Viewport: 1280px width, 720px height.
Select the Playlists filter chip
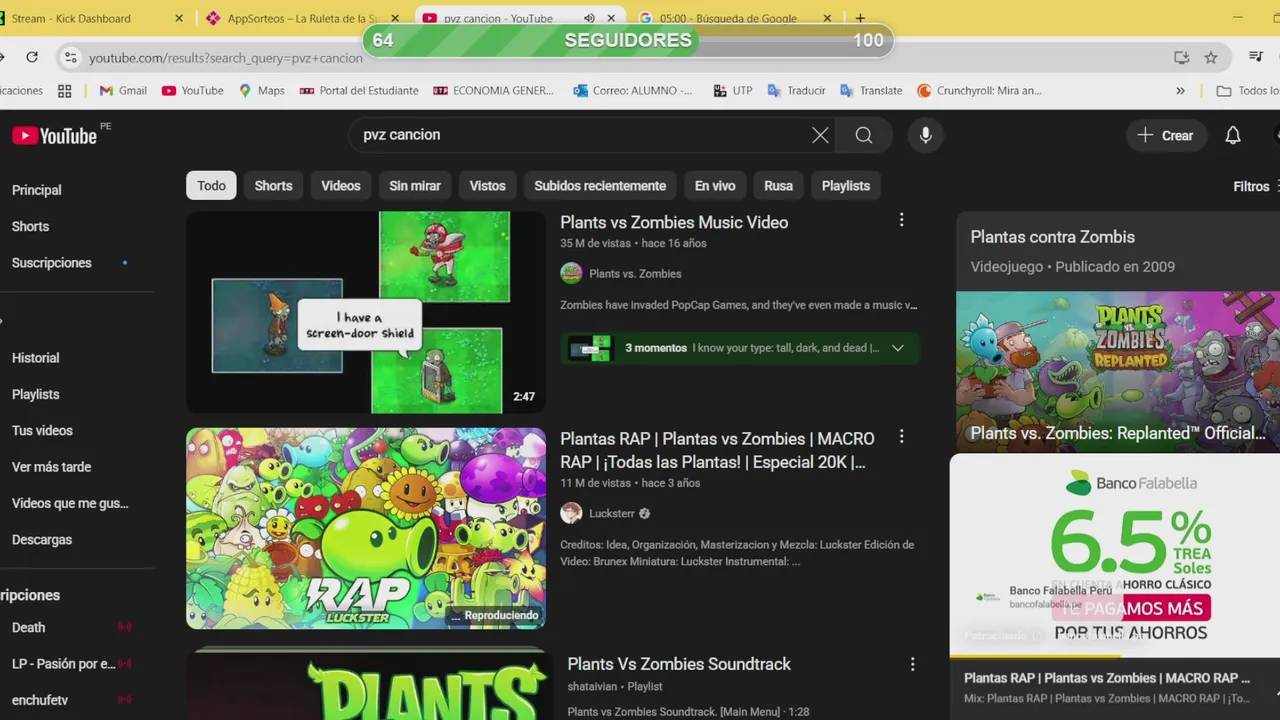pos(846,186)
